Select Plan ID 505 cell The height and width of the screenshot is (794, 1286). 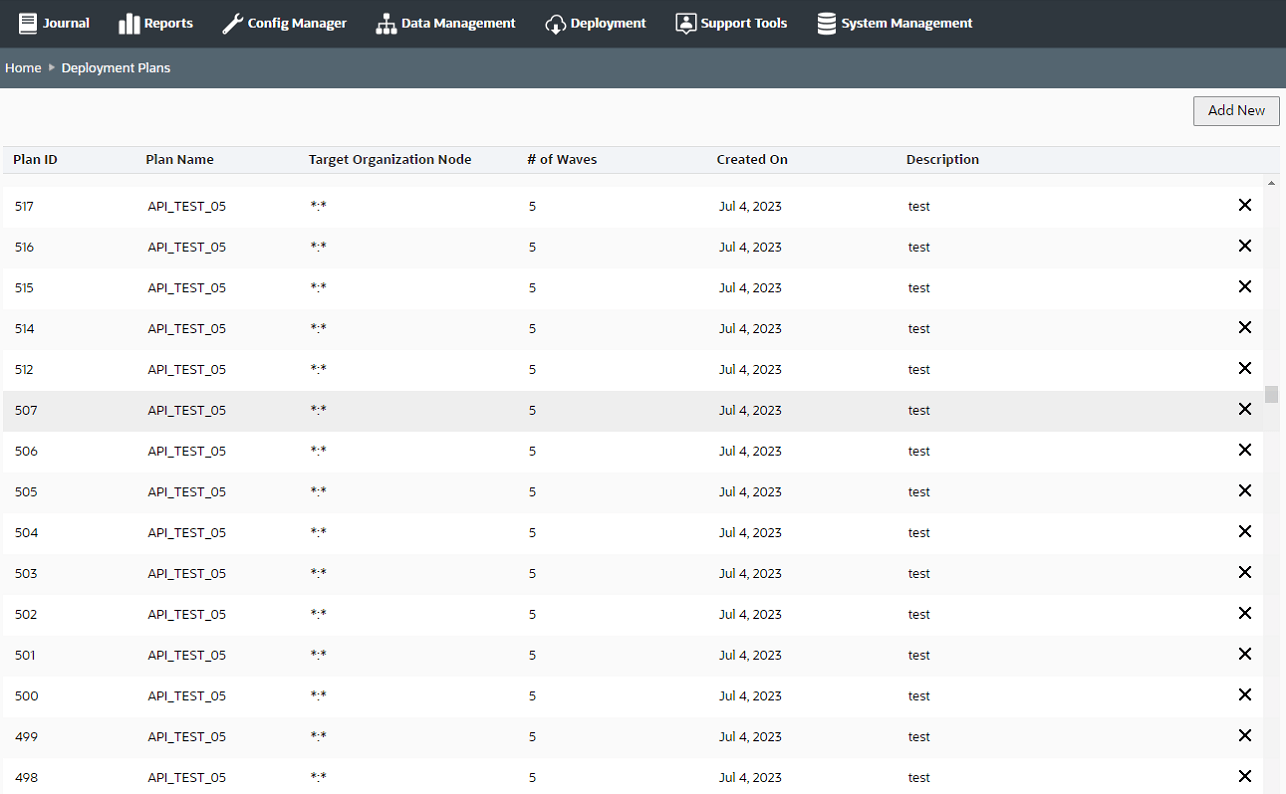click(x=26, y=492)
